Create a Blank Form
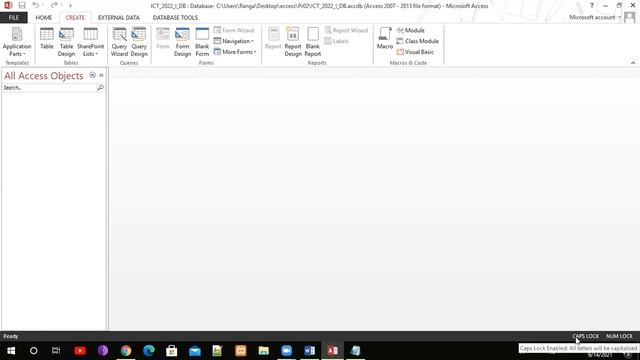640x360 pixels. 202,42
